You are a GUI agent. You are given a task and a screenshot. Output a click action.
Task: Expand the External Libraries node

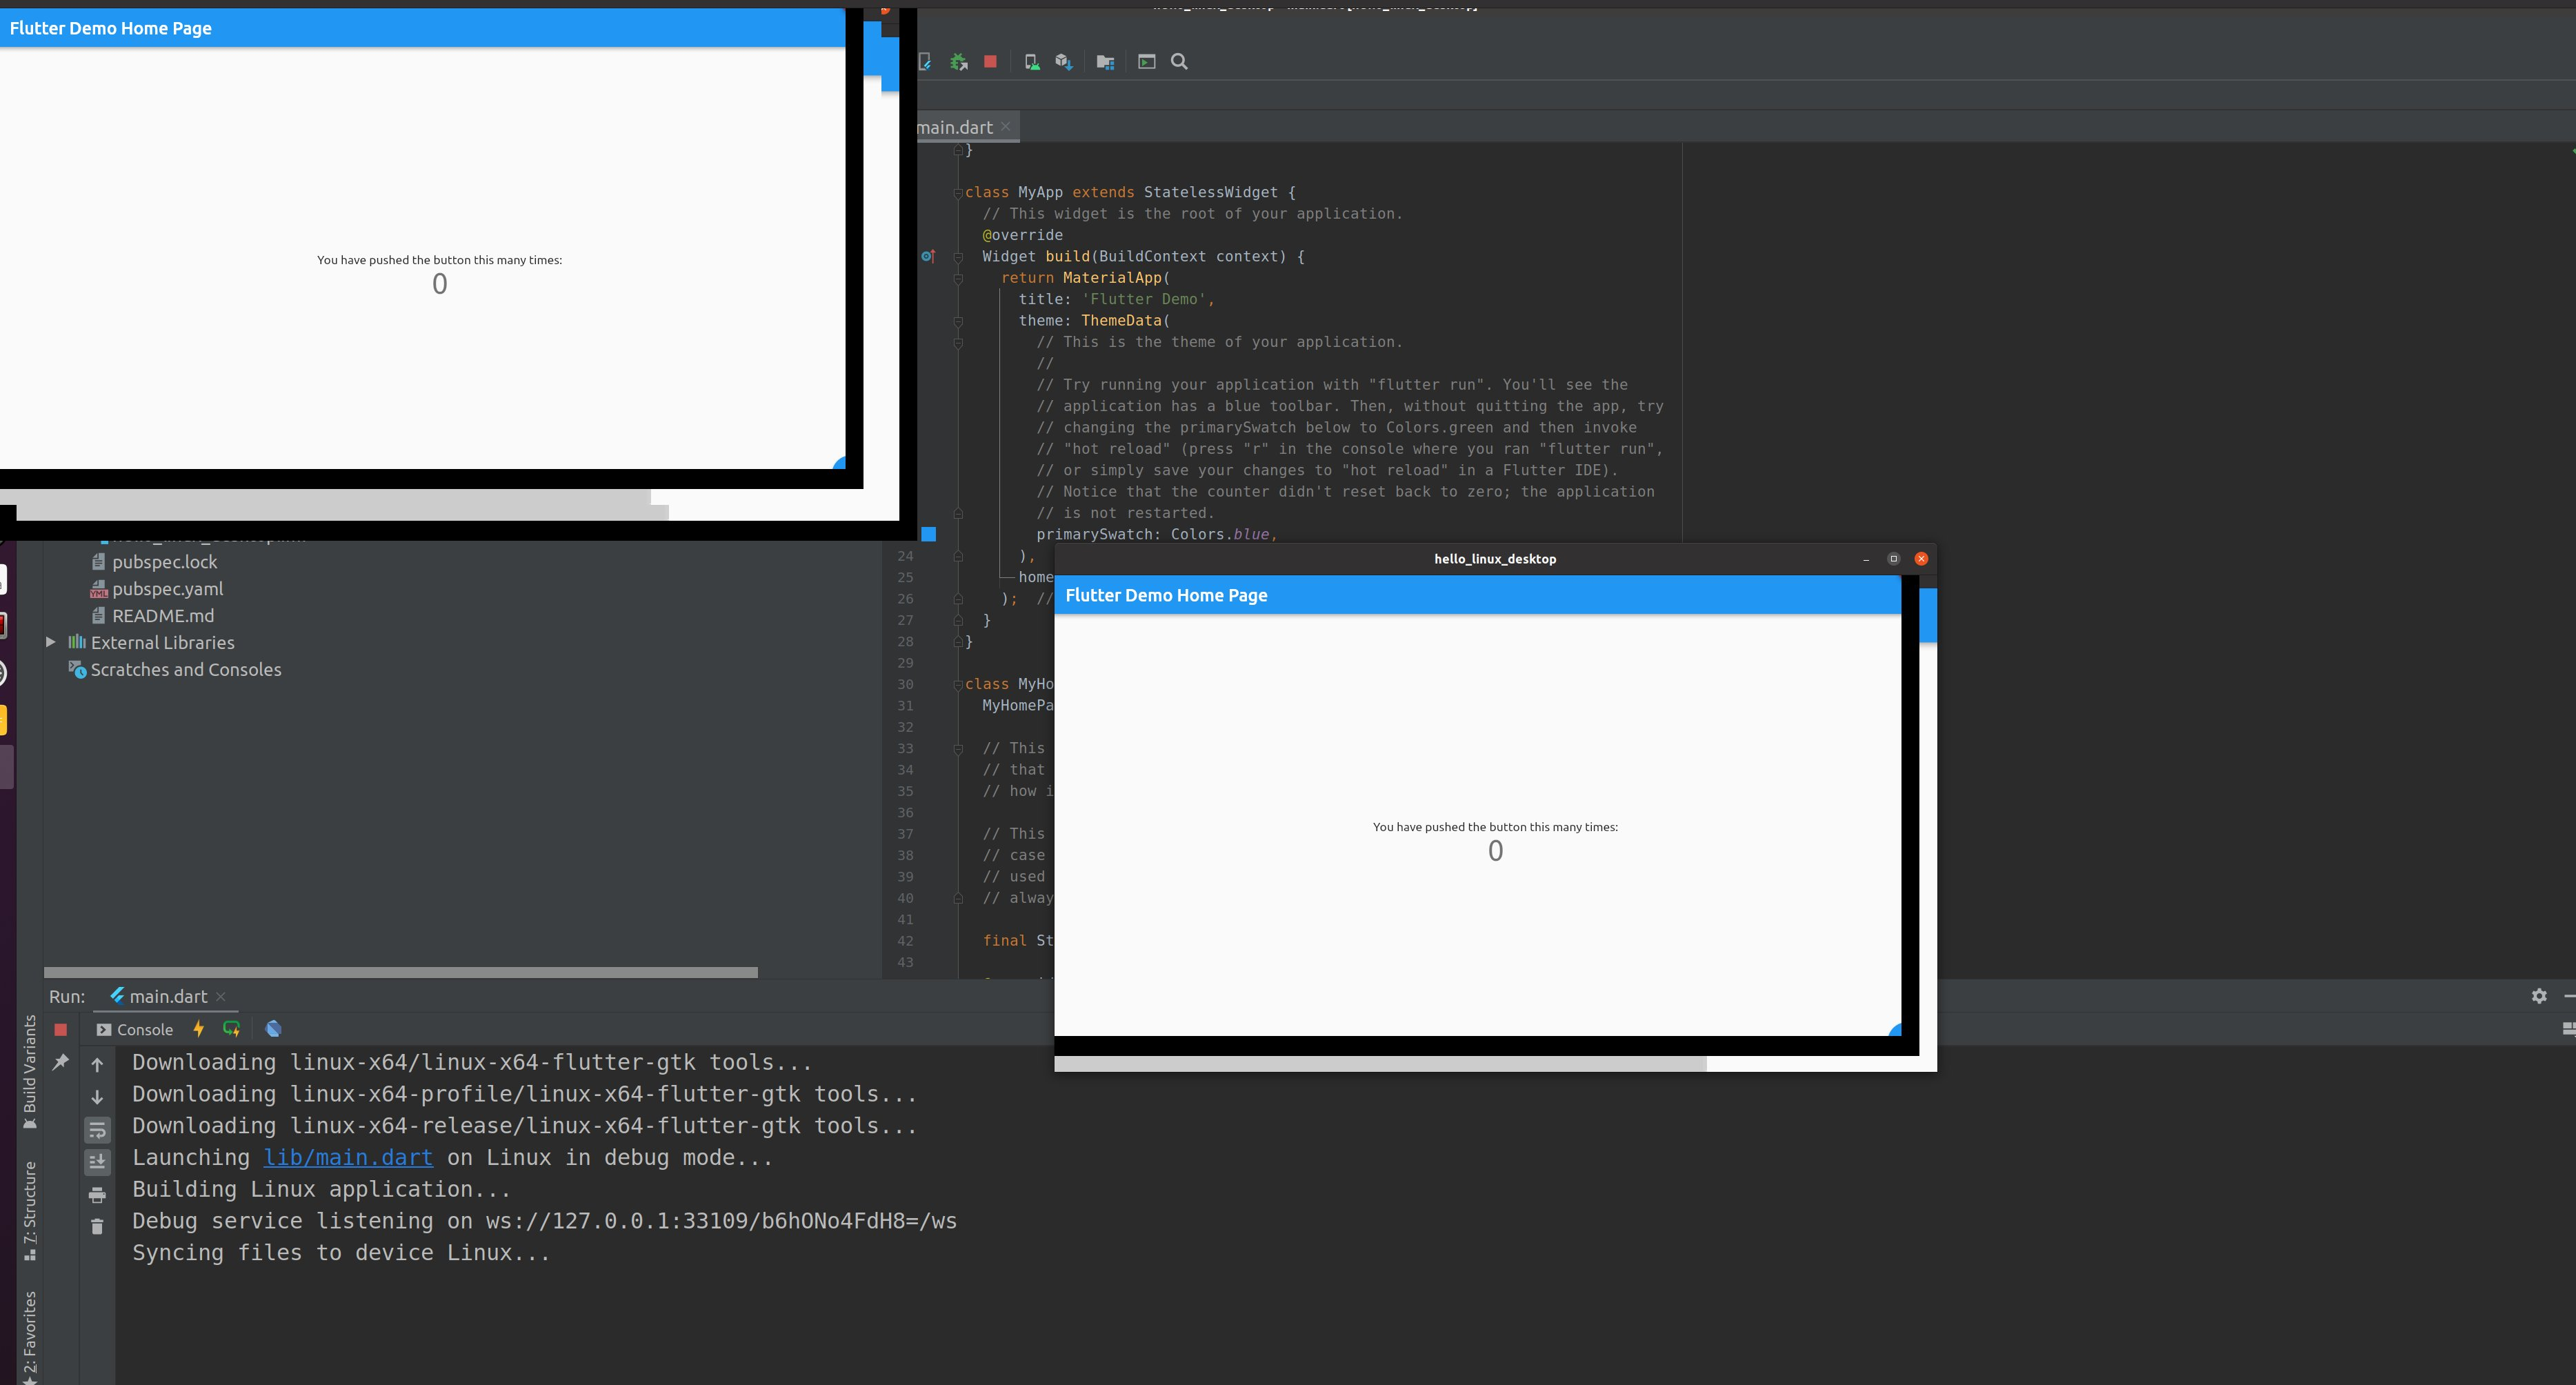click(51, 642)
